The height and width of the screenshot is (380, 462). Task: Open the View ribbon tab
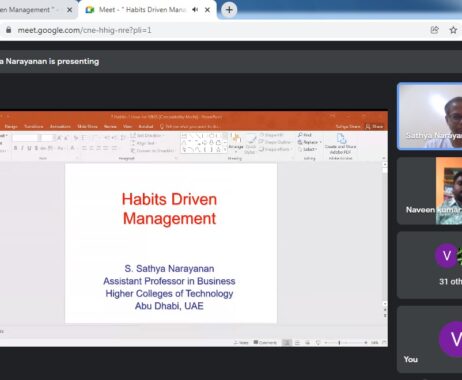128,127
